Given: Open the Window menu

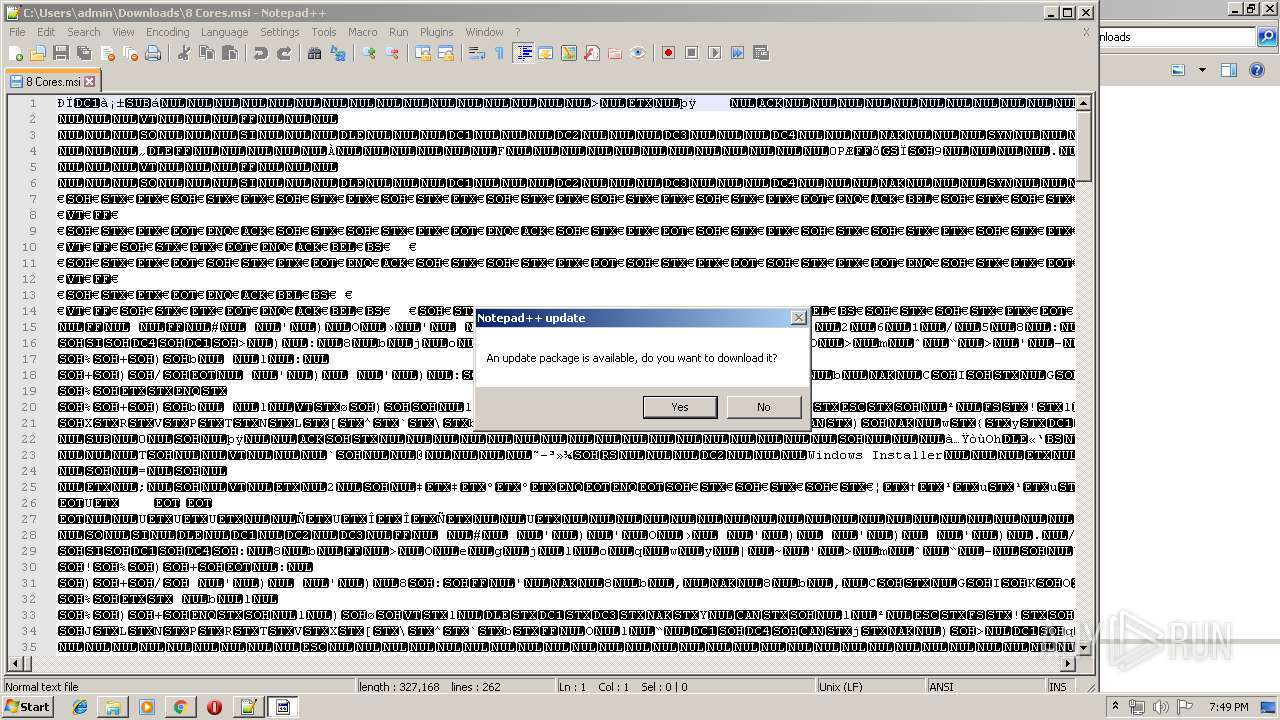Looking at the screenshot, I should pyautogui.click(x=485, y=32).
